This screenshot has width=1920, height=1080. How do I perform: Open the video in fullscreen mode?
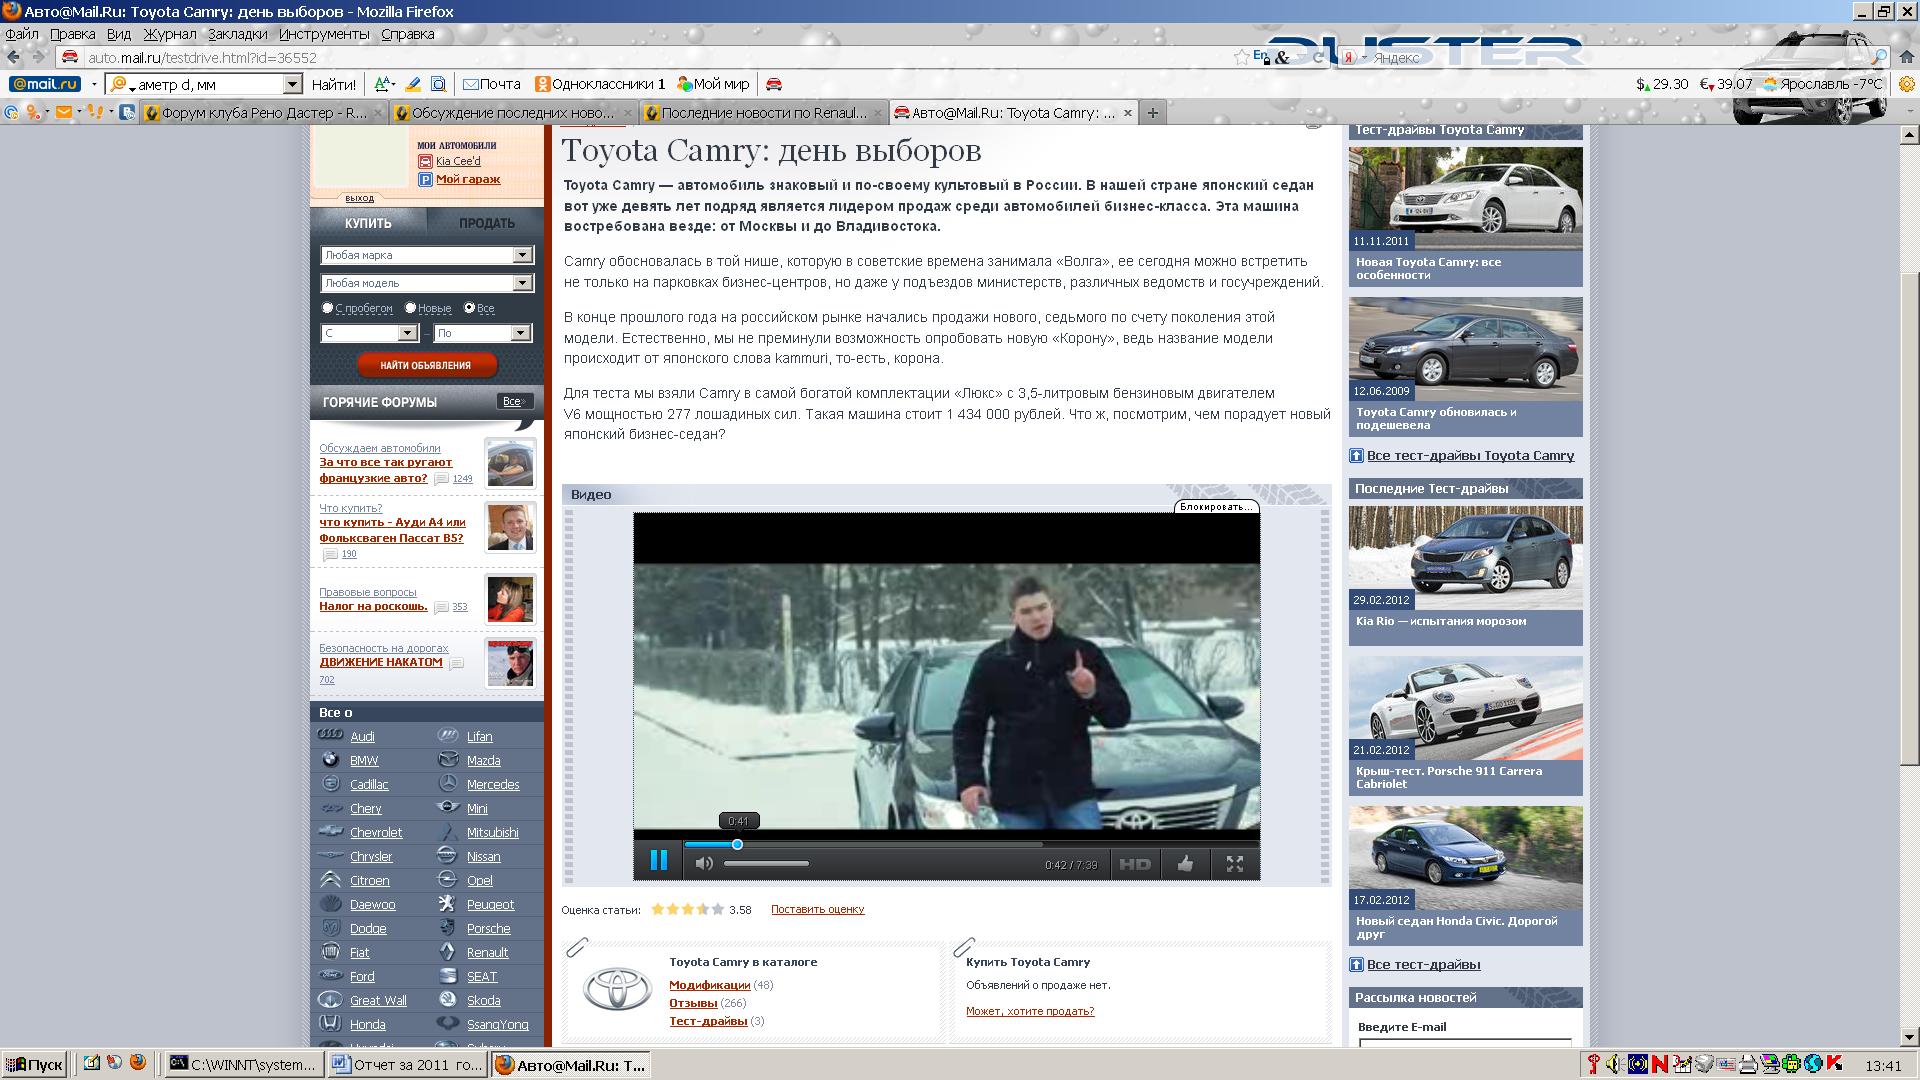pyautogui.click(x=1235, y=864)
